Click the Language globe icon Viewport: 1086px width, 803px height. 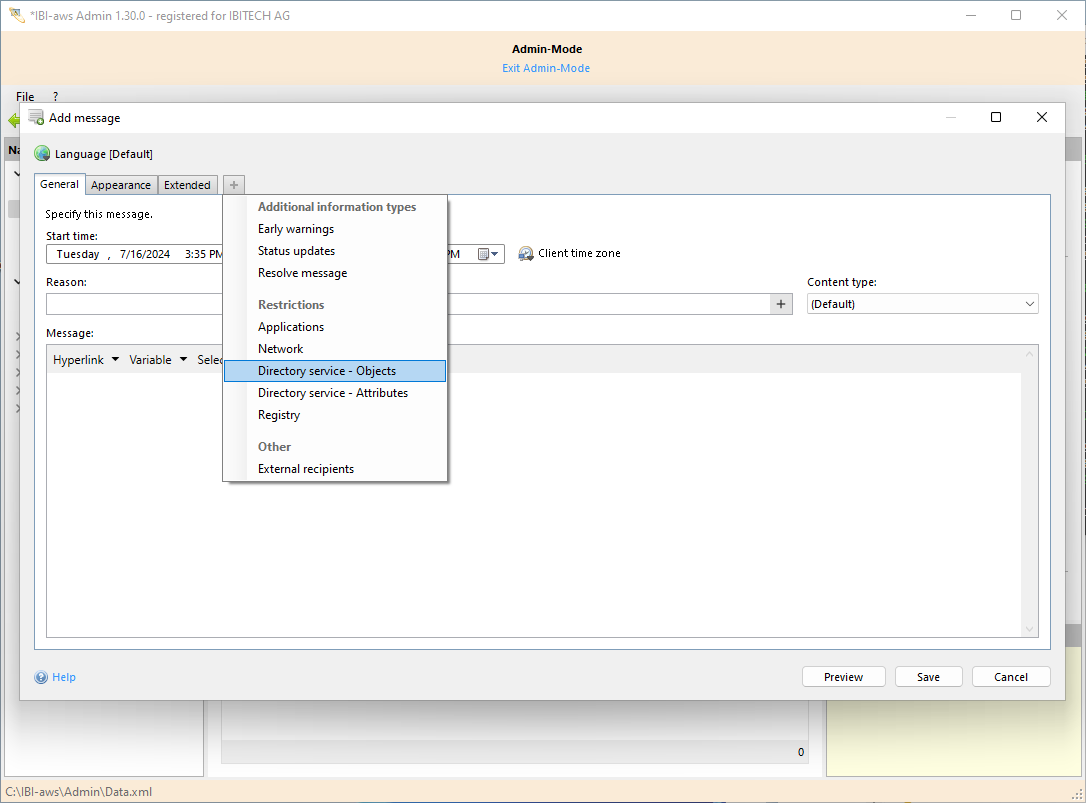42,154
